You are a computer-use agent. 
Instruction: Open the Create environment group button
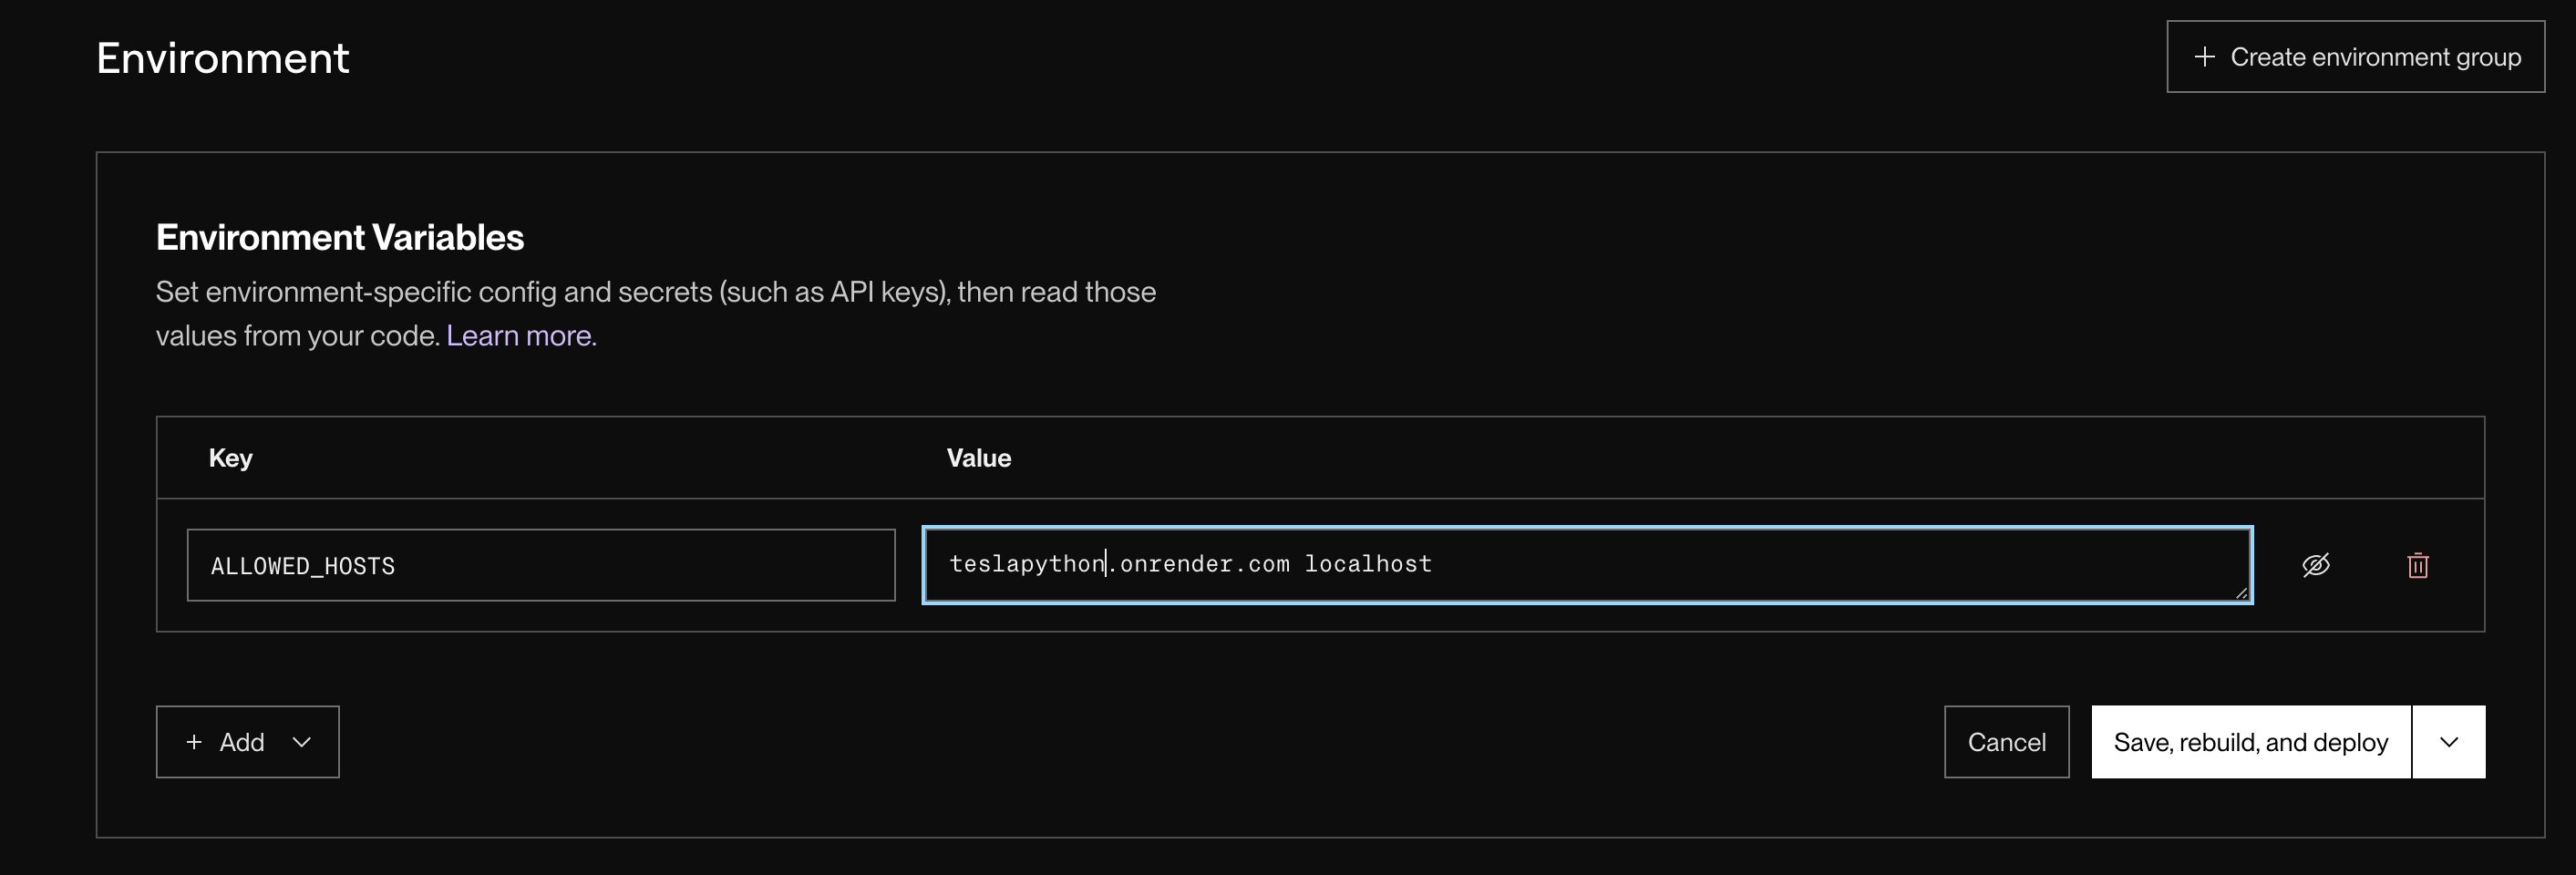pyautogui.click(x=2355, y=57)
